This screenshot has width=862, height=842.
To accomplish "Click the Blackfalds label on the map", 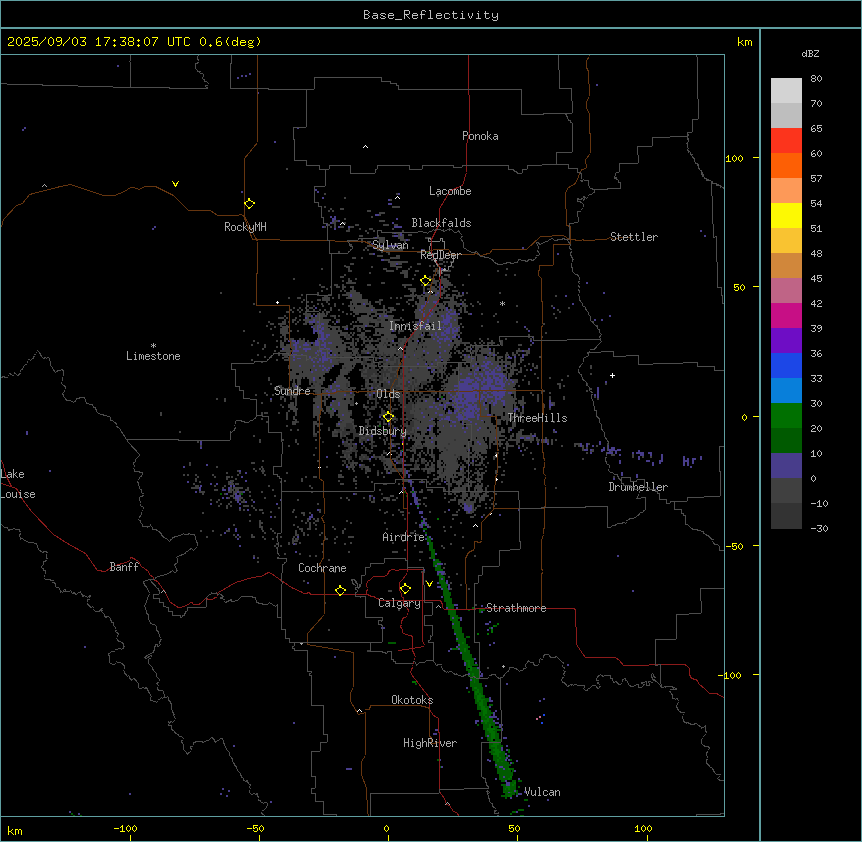I will pyautogui.click(x=441, y=223).
